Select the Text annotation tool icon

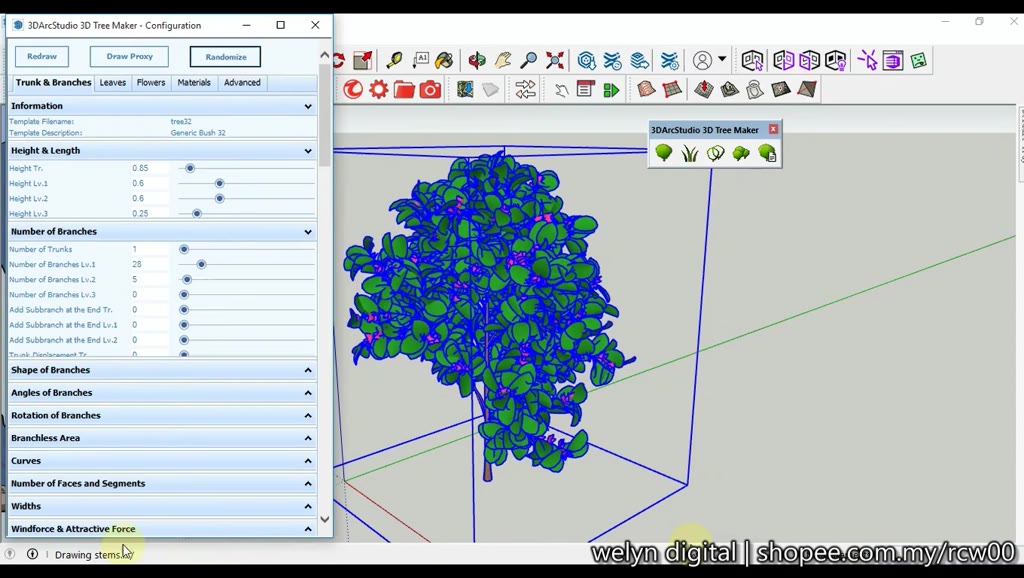click(x=421, y=60)
